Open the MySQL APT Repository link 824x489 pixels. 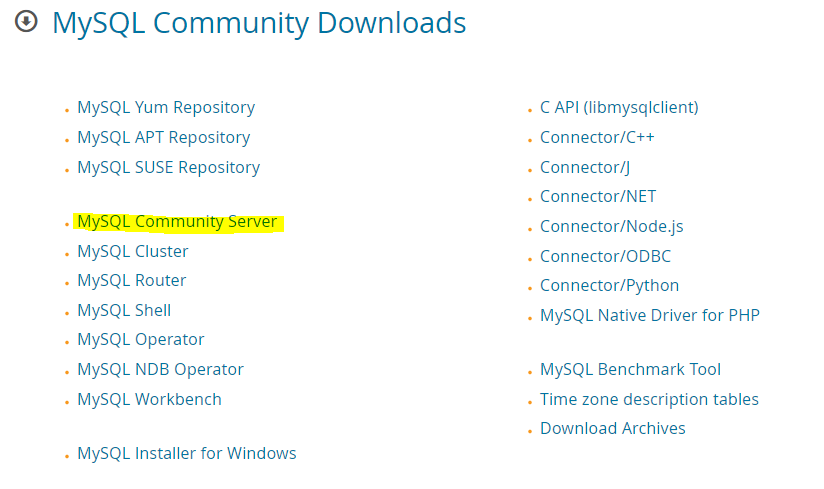163,138
